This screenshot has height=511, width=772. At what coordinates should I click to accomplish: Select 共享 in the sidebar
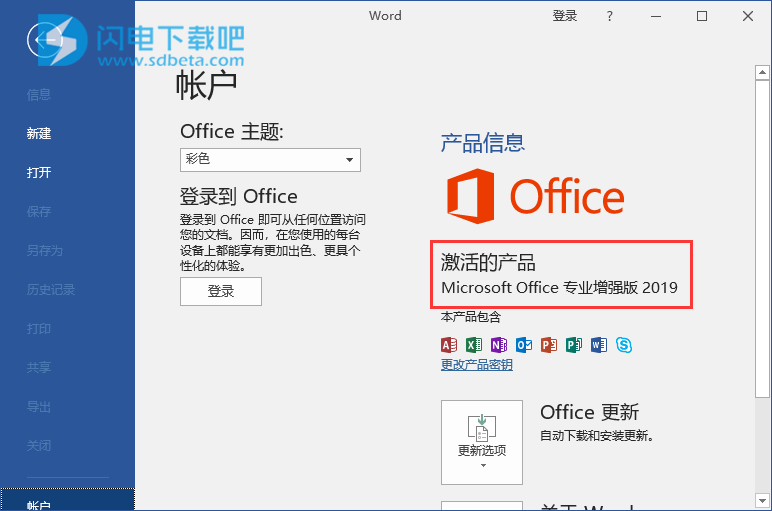(x=39, y=367)
